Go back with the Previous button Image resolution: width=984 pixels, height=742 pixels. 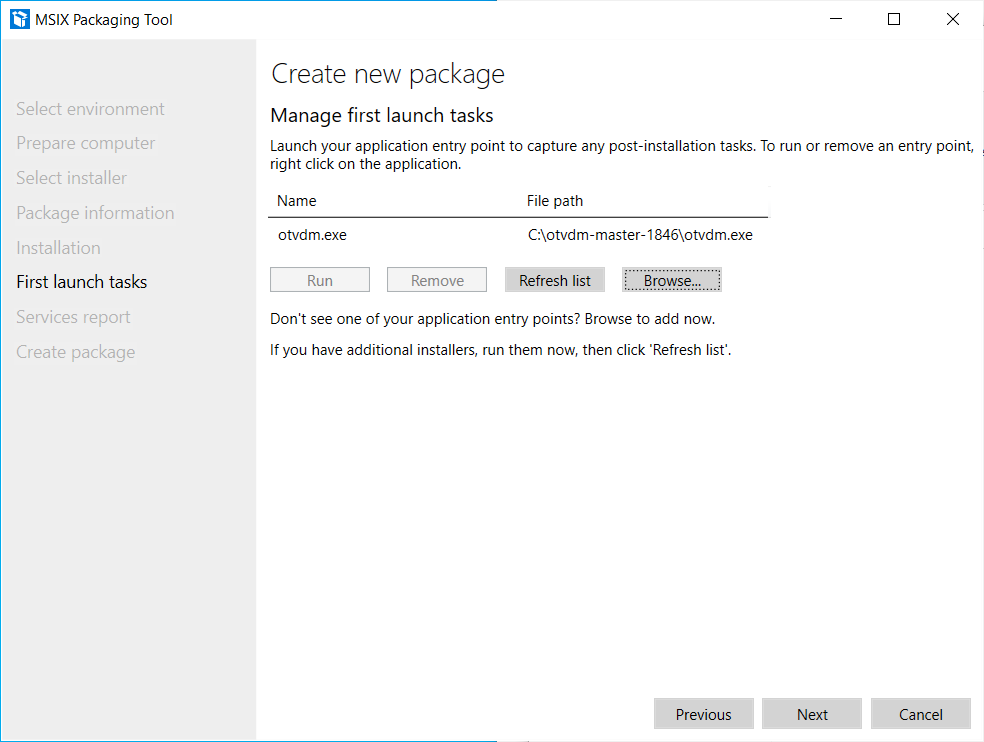pos(703,714)
